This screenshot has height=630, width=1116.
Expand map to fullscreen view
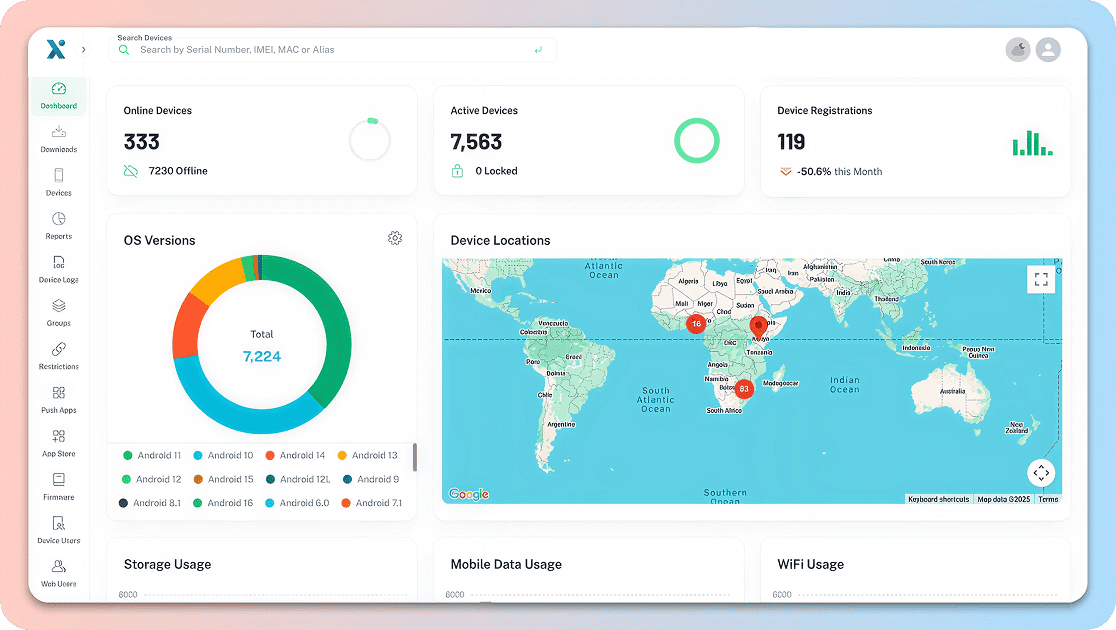click(1041, 279)
